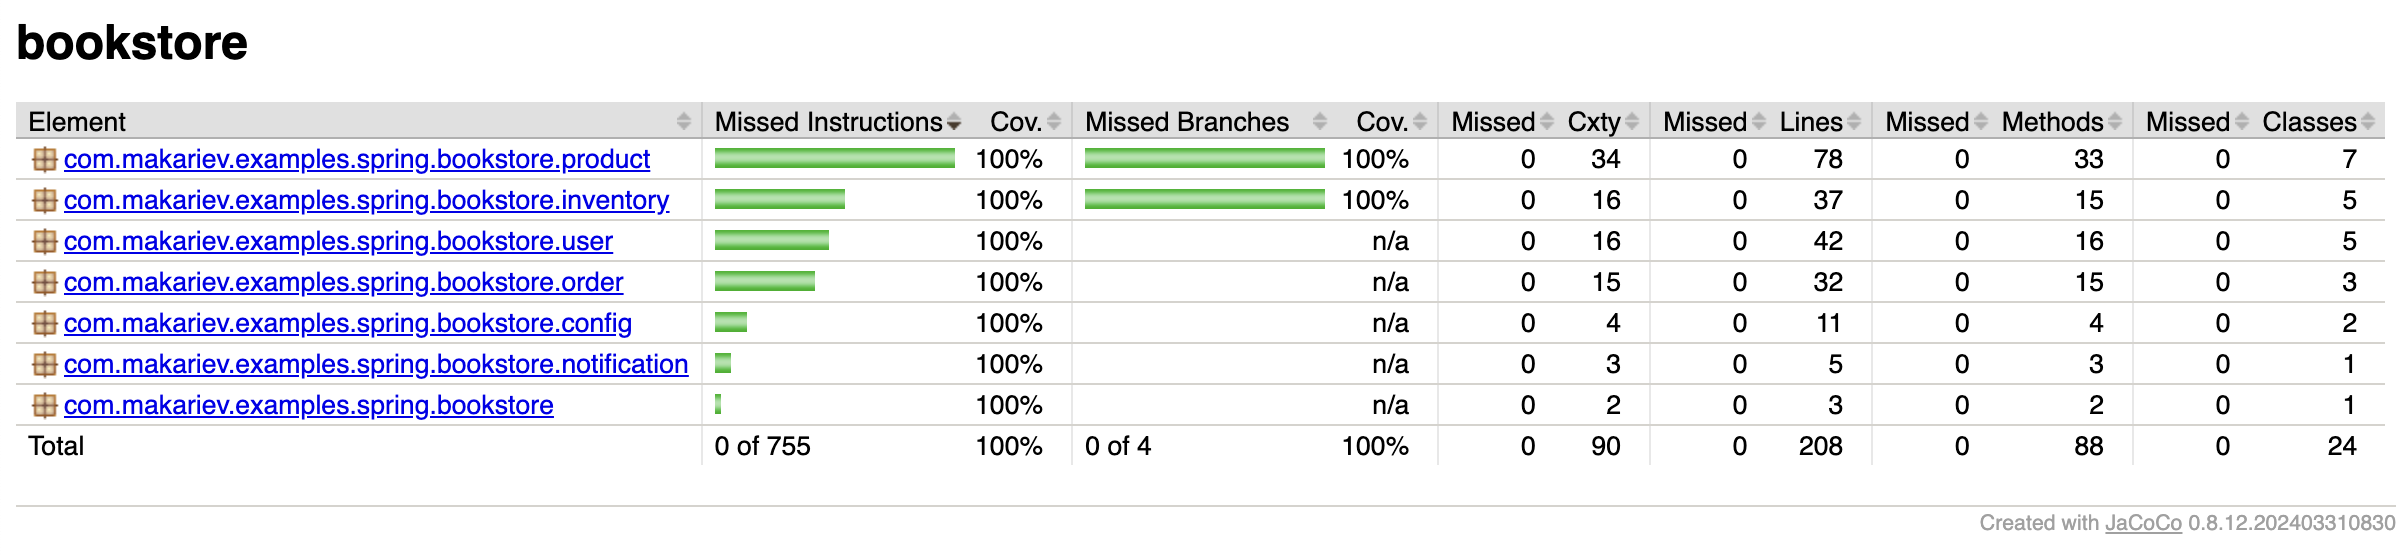Open the bookstore.product package link

tap(357, 159)
